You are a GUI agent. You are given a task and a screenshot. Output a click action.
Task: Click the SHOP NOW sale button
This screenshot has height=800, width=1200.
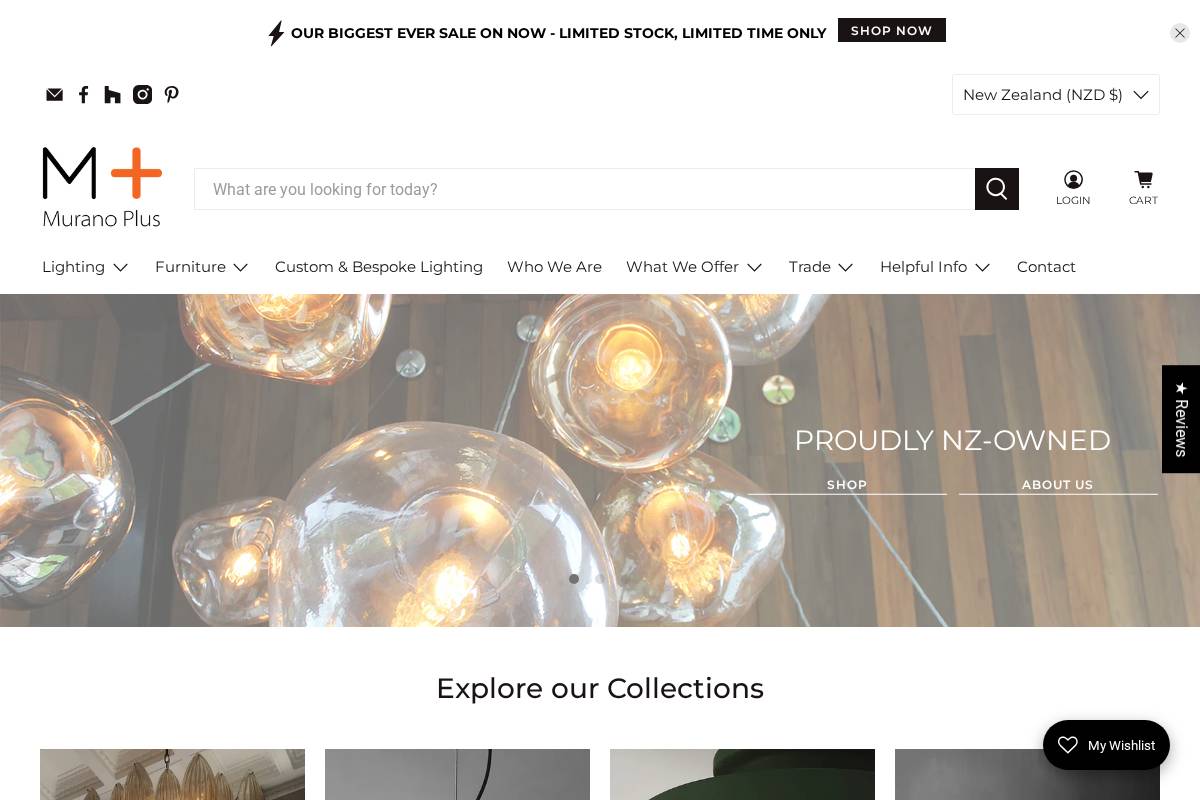click(891, 30)
